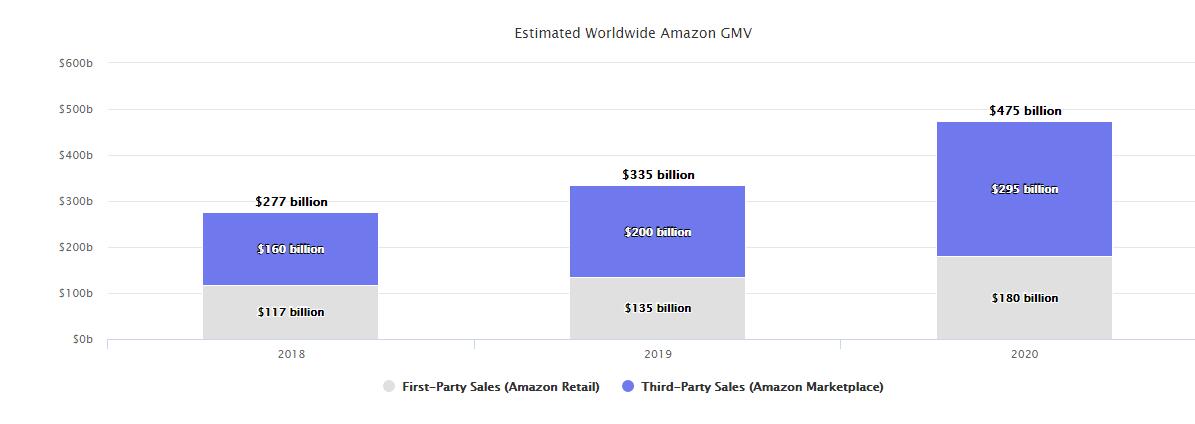This screenshot has width=1195, height=424.
Task: Click the purple Third-Party Sales legend dot
Action: (x=628, y=386)
